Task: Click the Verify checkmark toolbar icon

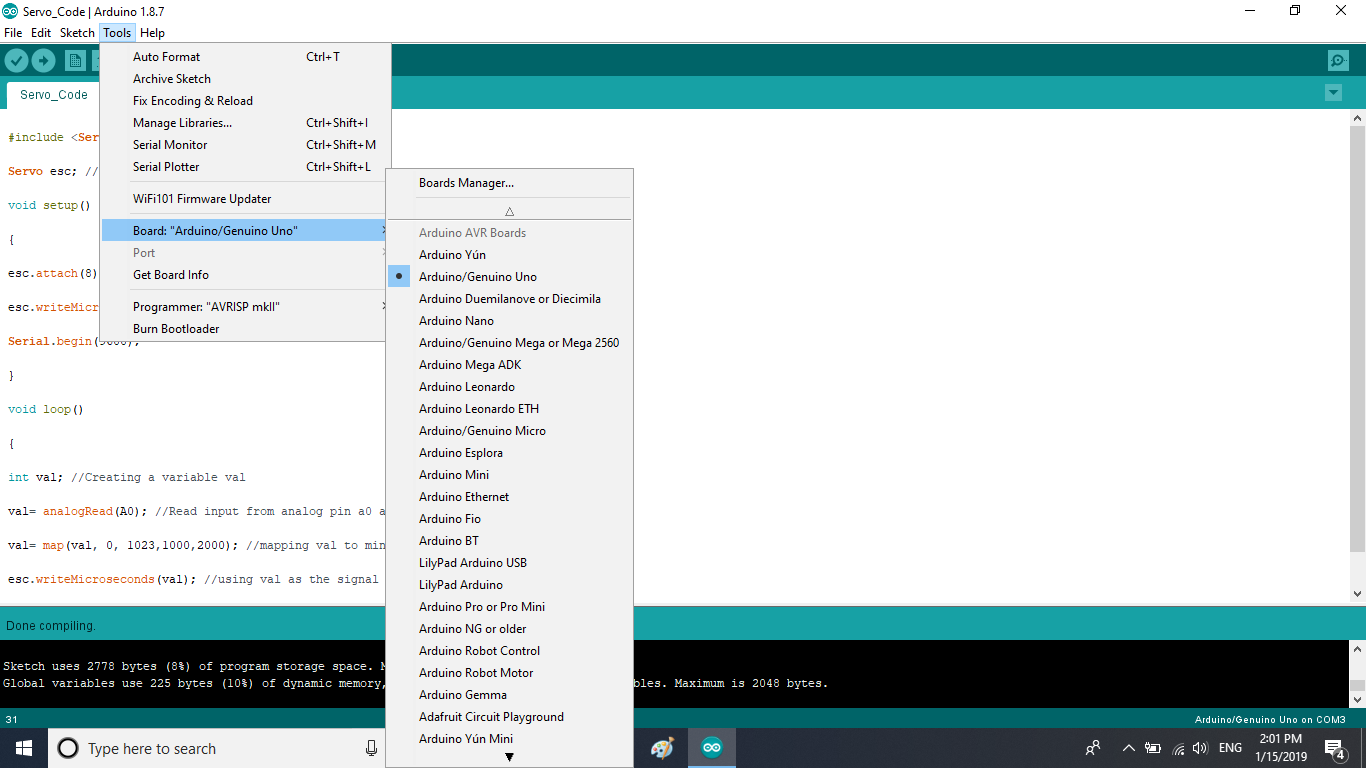Action: [x=16, y=61]
